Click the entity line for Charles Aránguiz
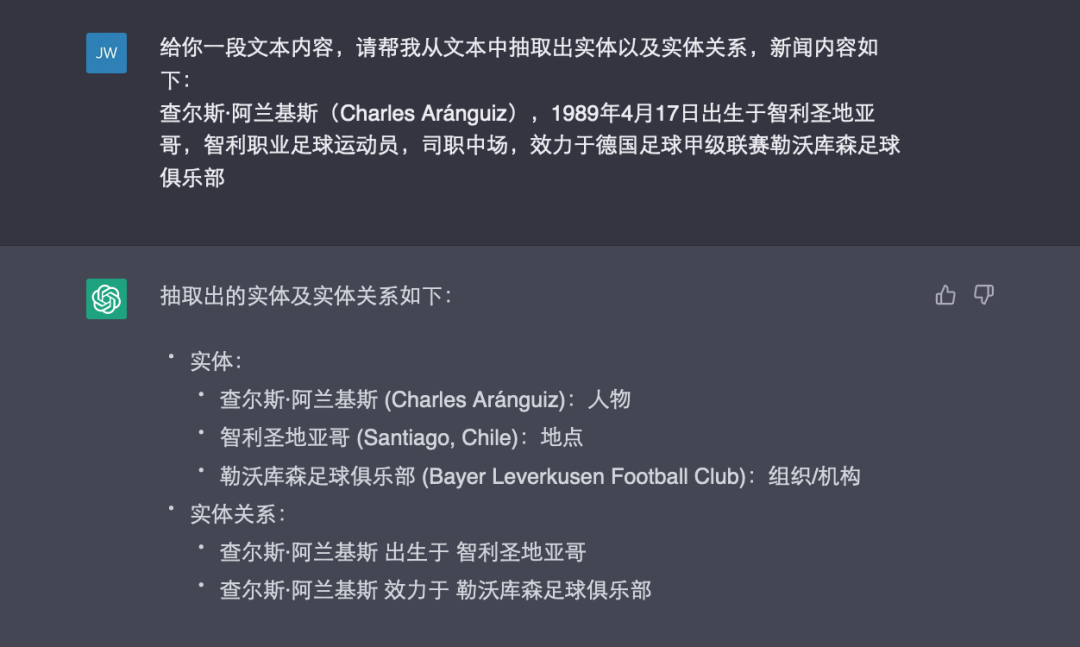Screen dimensions: 1080x647 (398, 398)
